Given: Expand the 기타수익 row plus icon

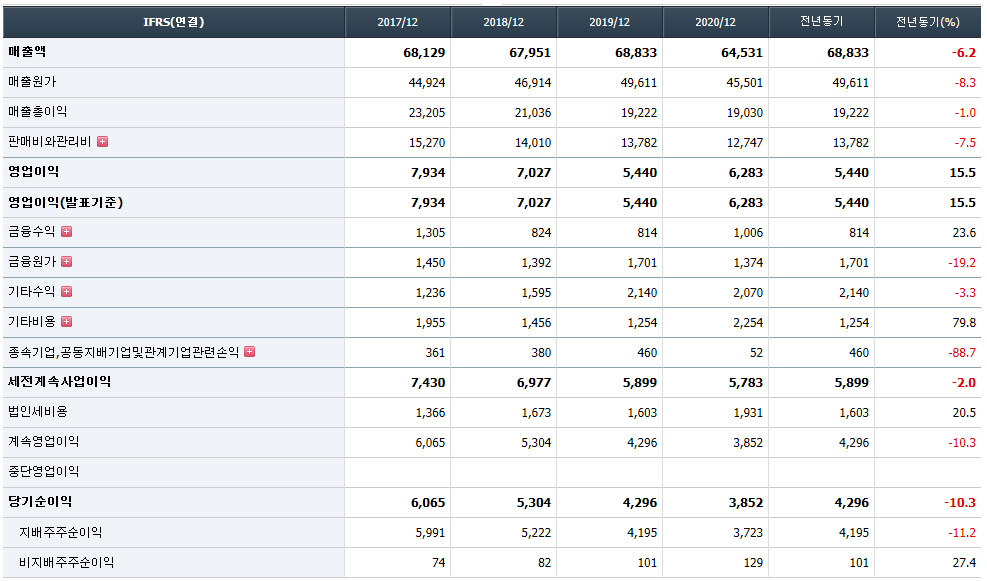Looking at the screenshot, I should click(66, 291).
